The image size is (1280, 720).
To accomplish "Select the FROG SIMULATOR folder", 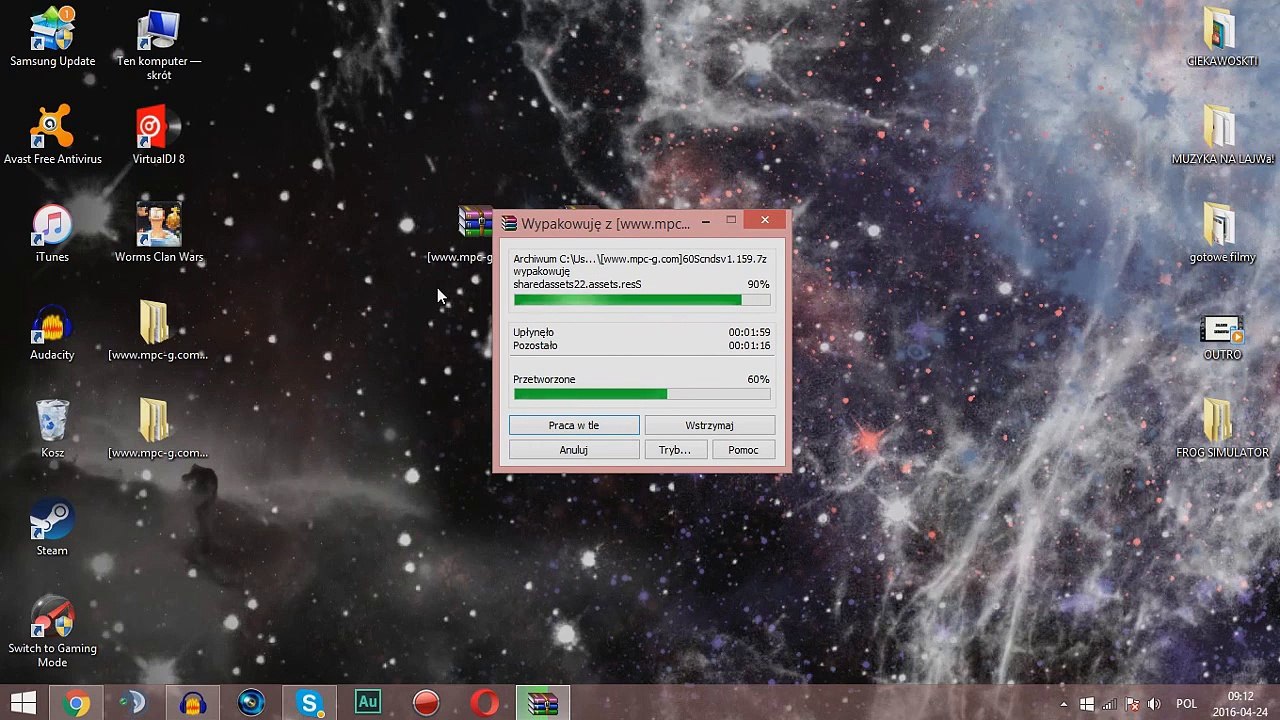I will 1221,430.
